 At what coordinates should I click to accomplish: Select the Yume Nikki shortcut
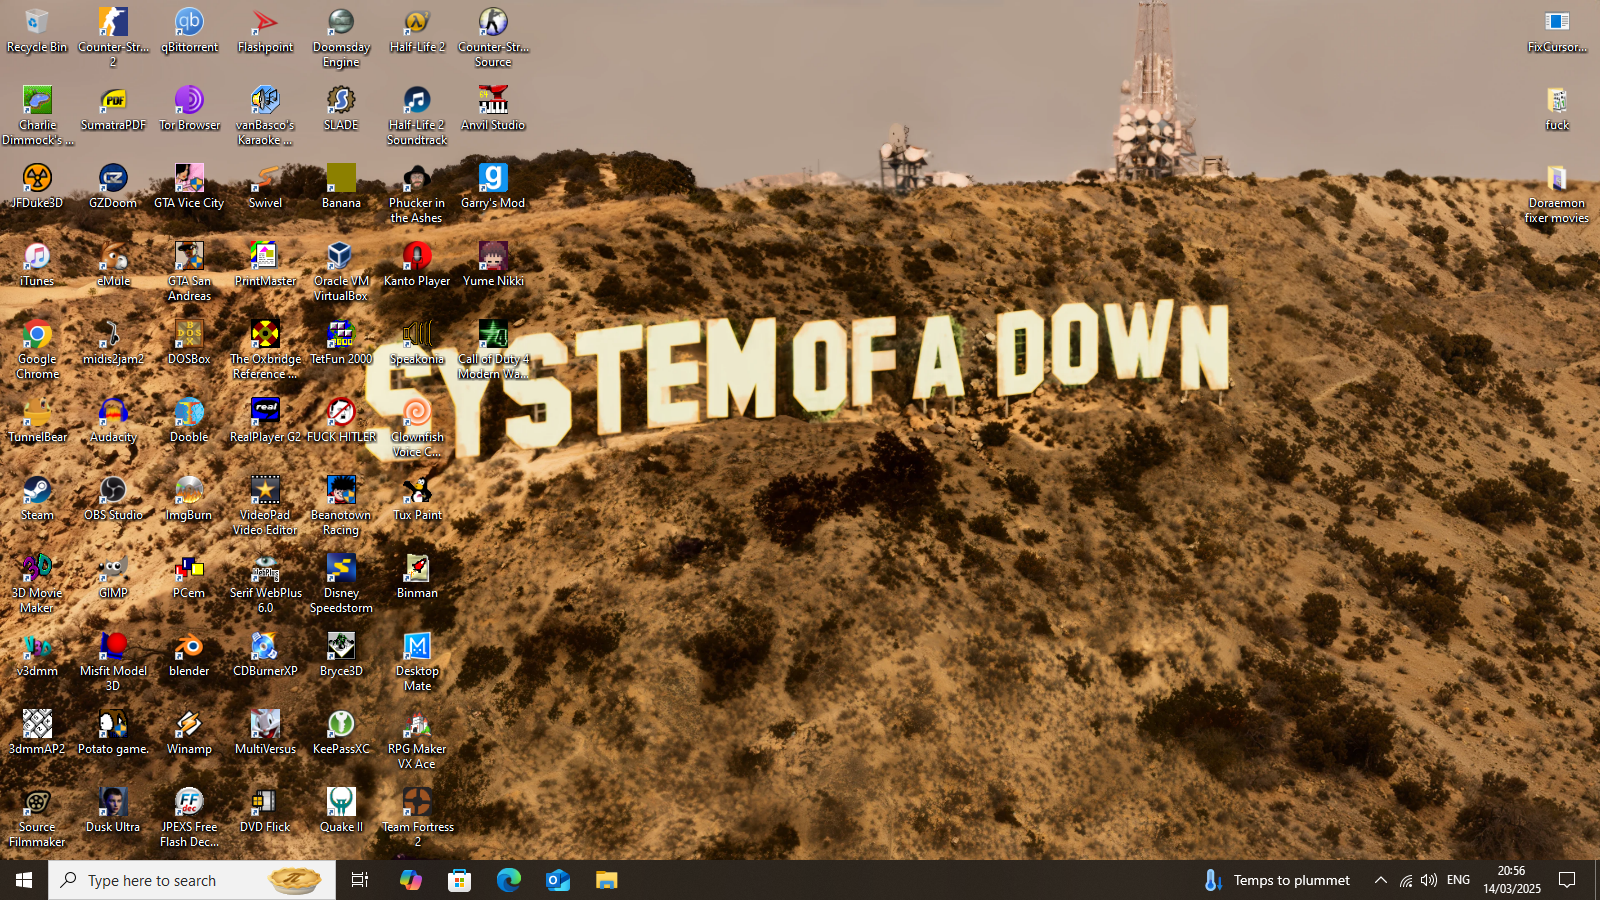493,265
